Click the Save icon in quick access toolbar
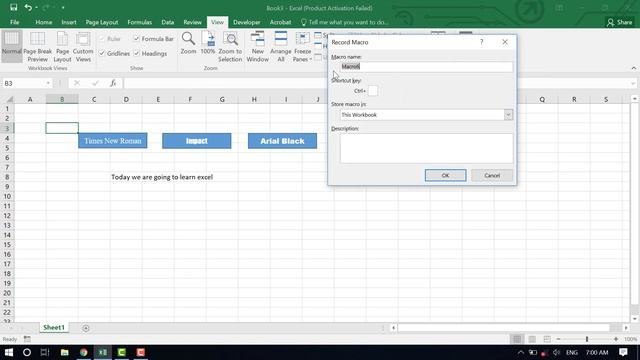Image resolution: width=640 pixels, height=360 pixels. click(13, 7)
